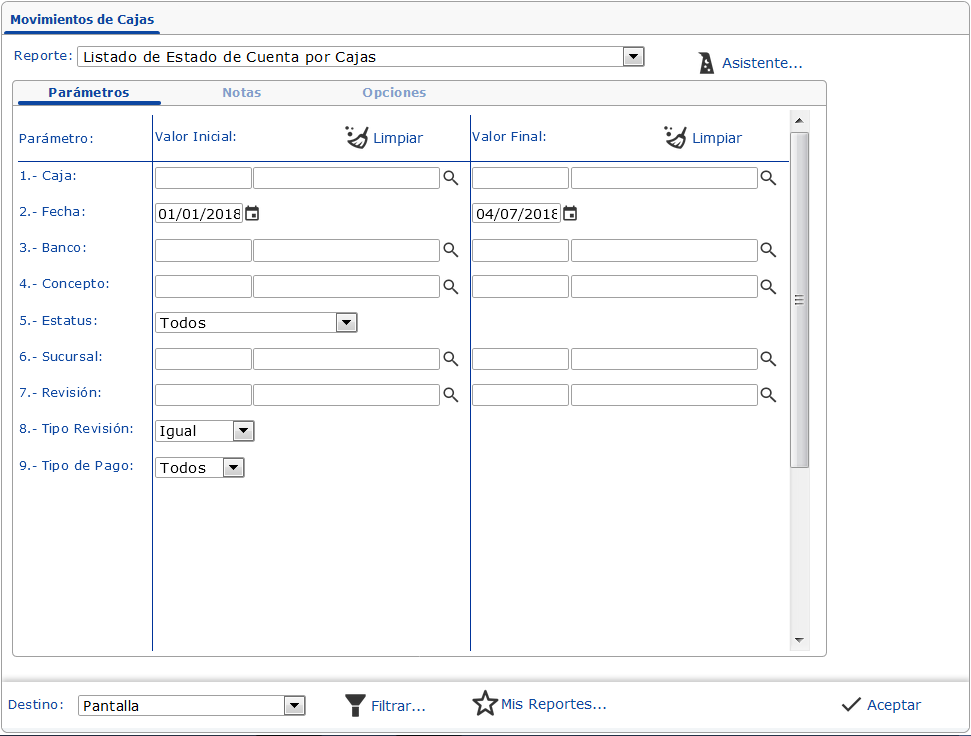Click the Aceptar button
This screenshot has width=971, height=736.
point(881,705)
